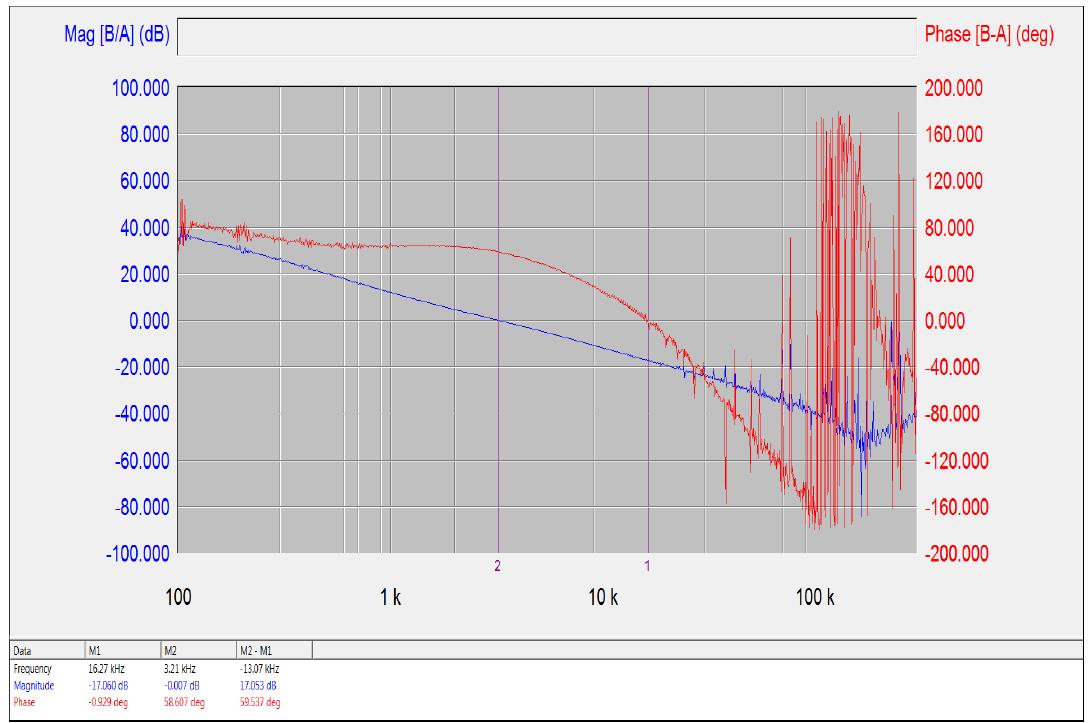Click the 16.27 kHz M1 frequency value

pos(107,667)
